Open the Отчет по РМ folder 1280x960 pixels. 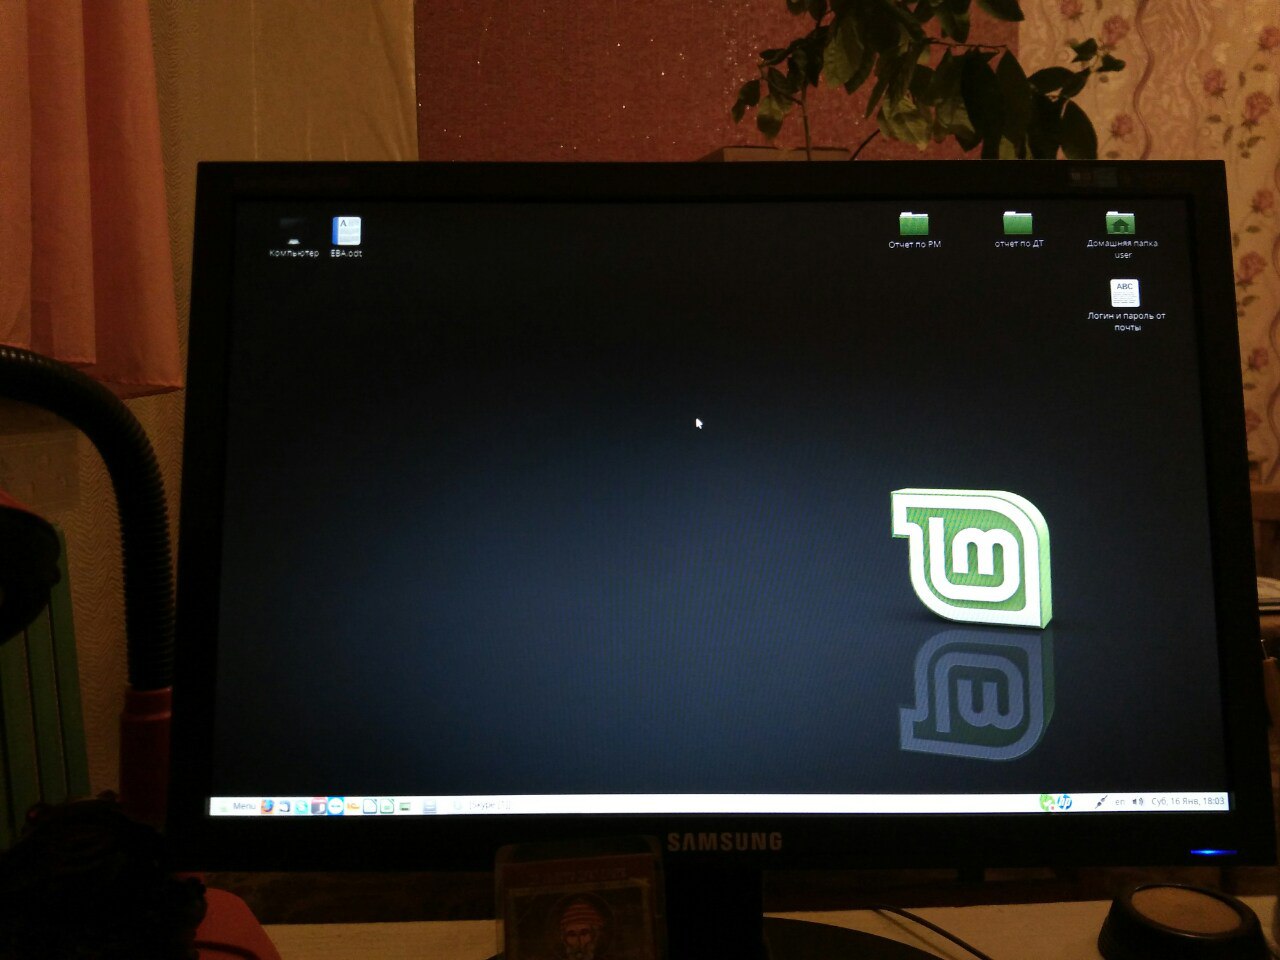tap(914, 230)
